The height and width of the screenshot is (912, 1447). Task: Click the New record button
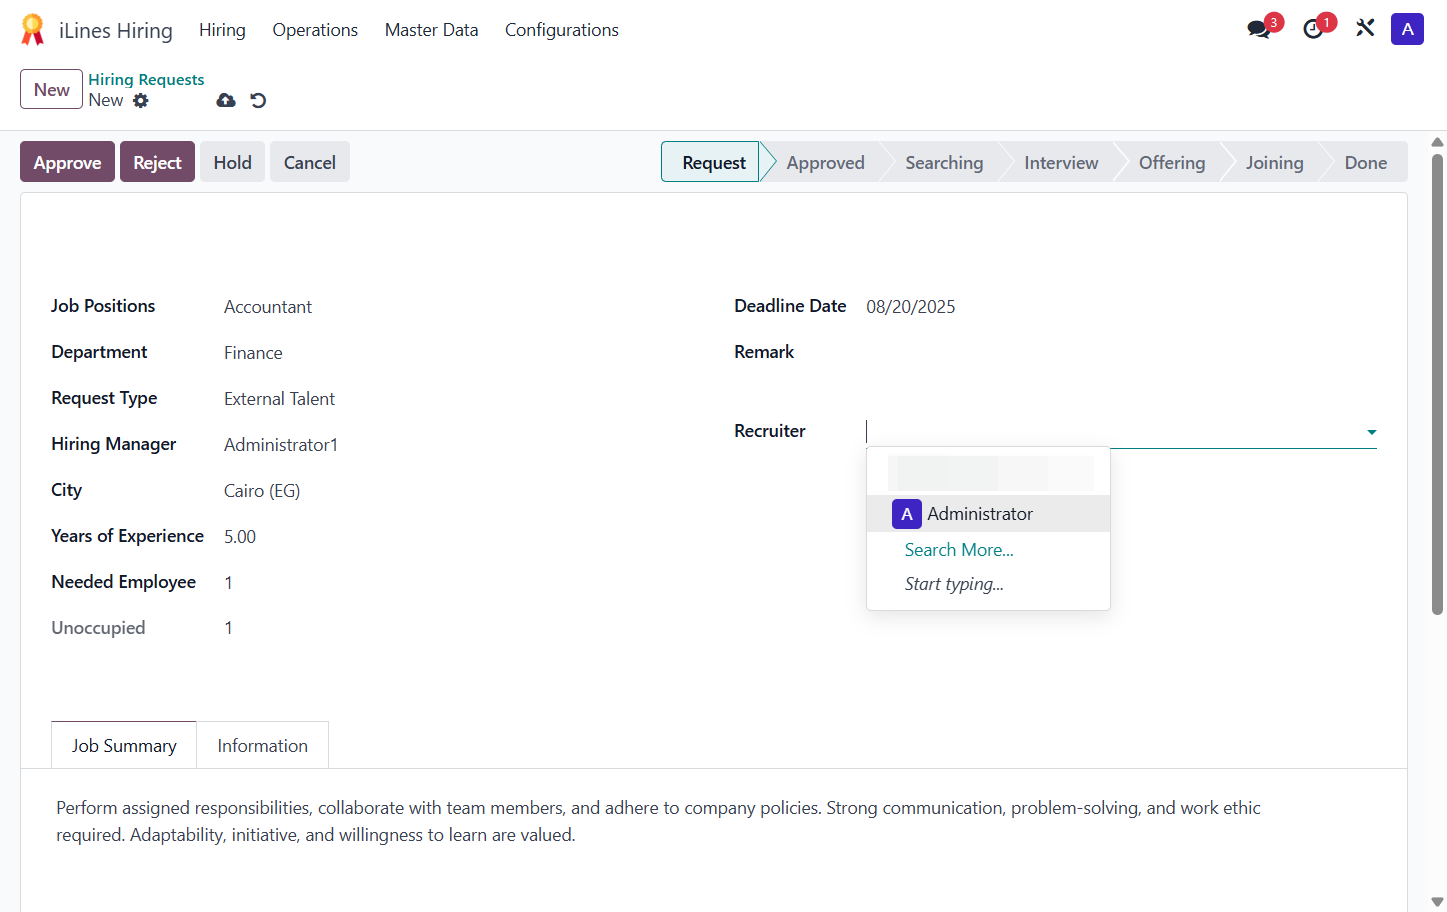coord(51,89)
